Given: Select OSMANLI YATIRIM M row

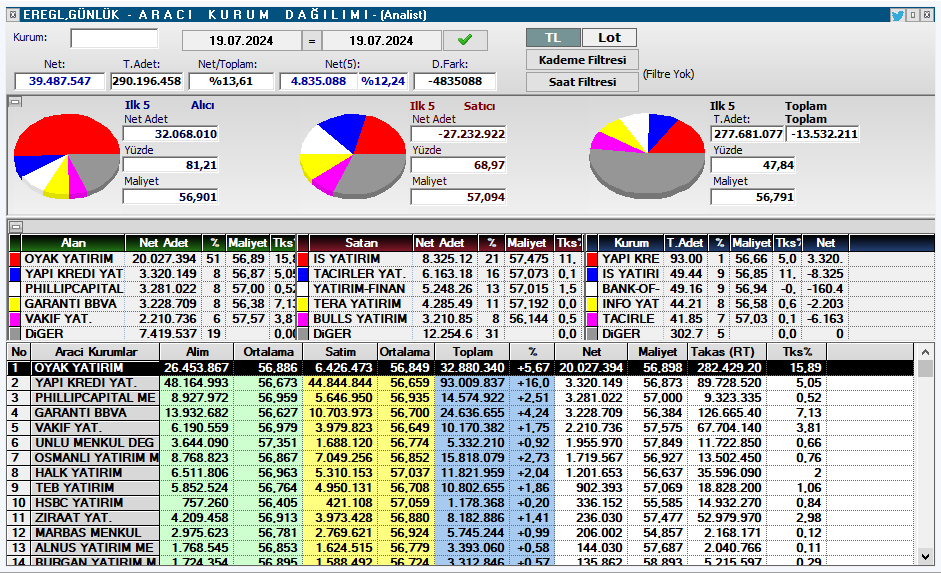Looking at the screenshot, I should [460, 458].
